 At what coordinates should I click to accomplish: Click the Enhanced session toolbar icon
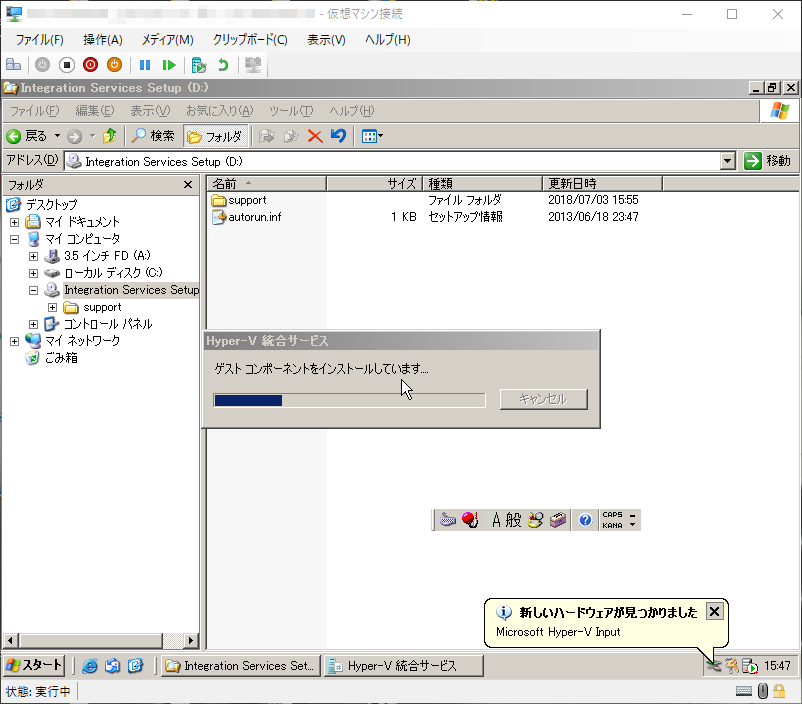click(253, 65)
